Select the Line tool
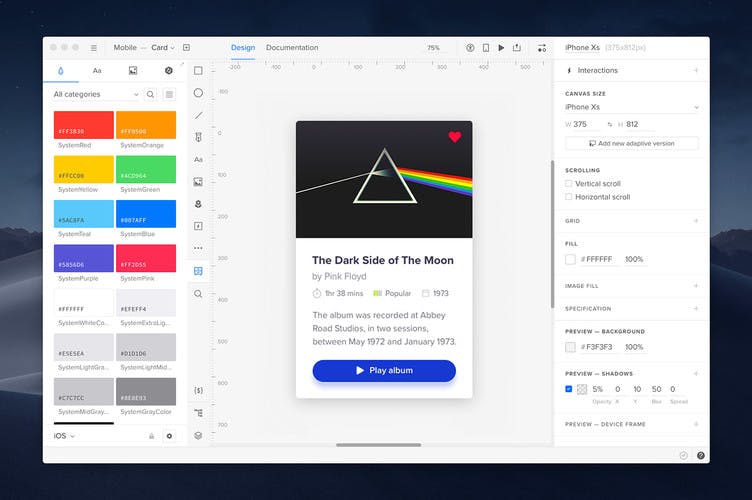Image resolution: width=752 pixels, height=500 pixels. click(x=198, y=115)
